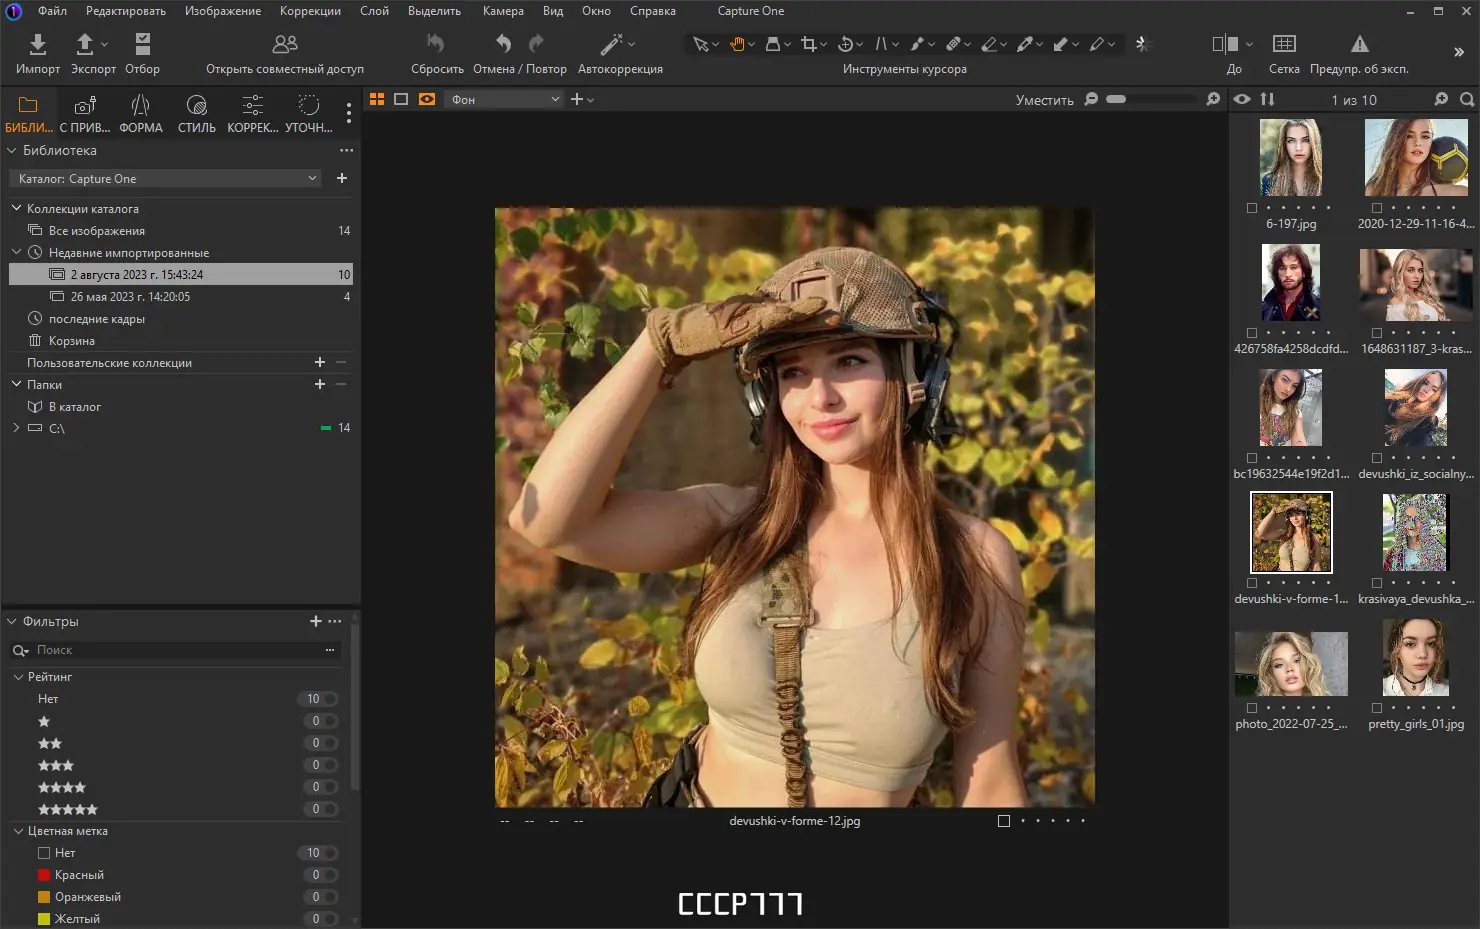The image size is (1480, 929).
Task: Select the Pan hand cursor tool
Action: [737, 44]
